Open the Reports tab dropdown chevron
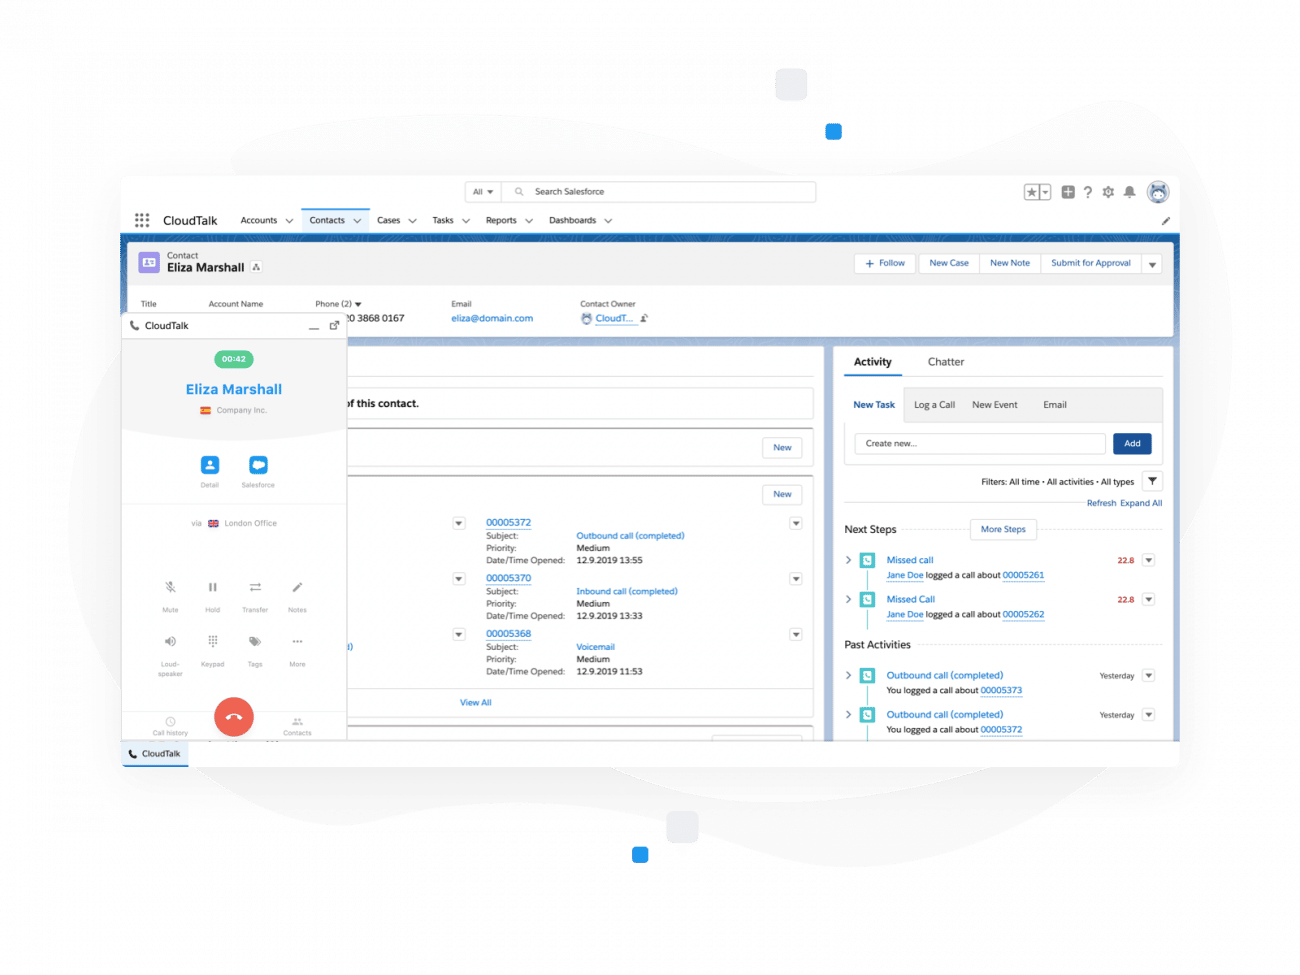Screen dimensions: 1300x975 click(529, 221)
